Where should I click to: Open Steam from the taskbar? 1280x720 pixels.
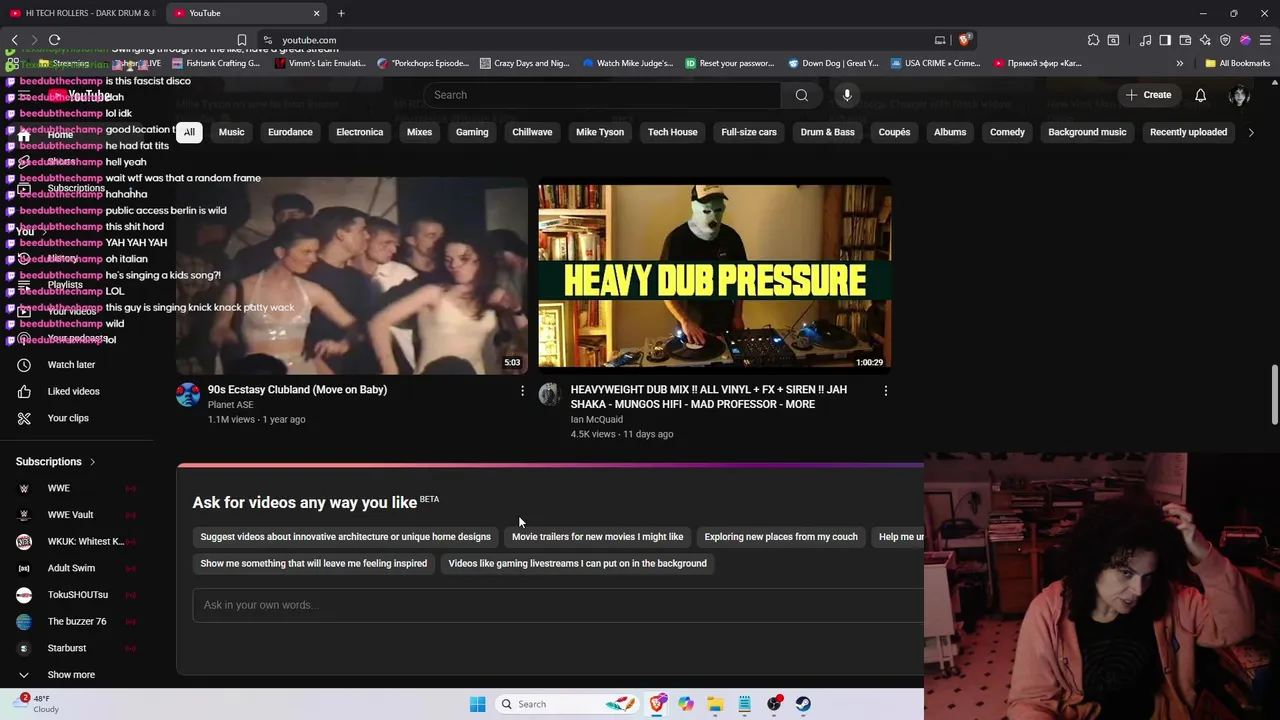point(803,704)
